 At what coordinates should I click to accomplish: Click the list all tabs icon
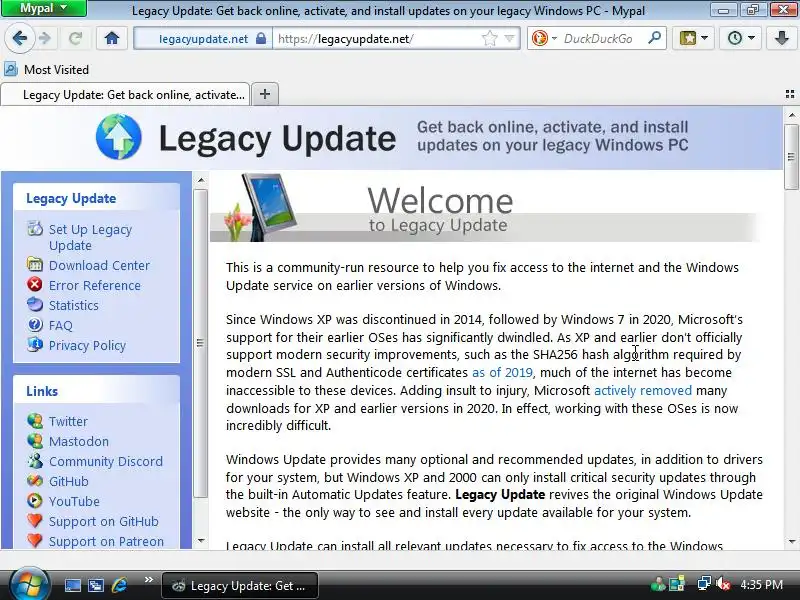tap(790, 94)
